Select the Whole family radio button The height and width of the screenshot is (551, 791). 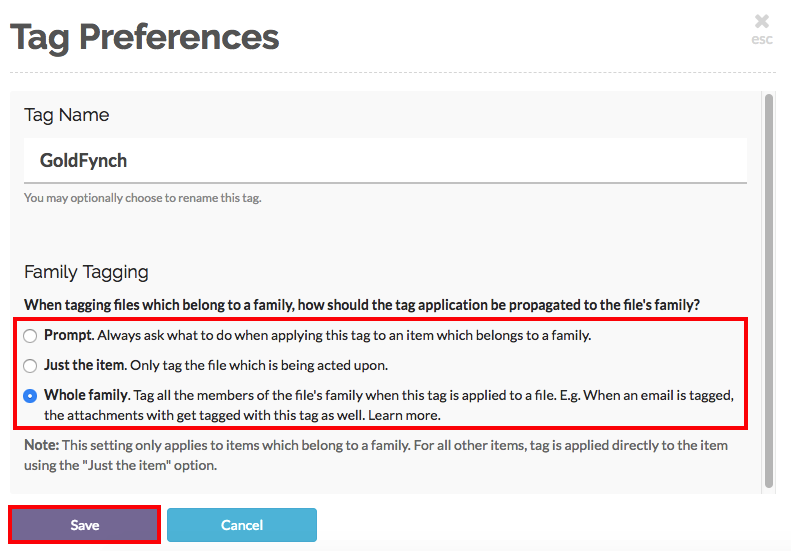[31, 396]
